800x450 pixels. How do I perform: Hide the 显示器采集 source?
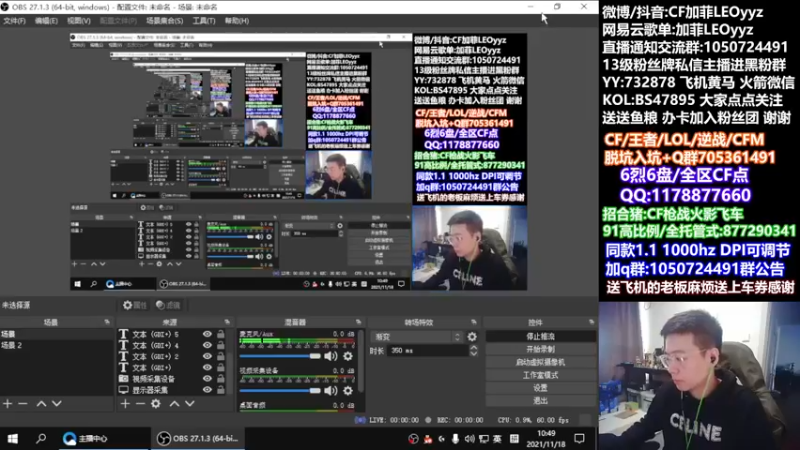coord(207,390)
